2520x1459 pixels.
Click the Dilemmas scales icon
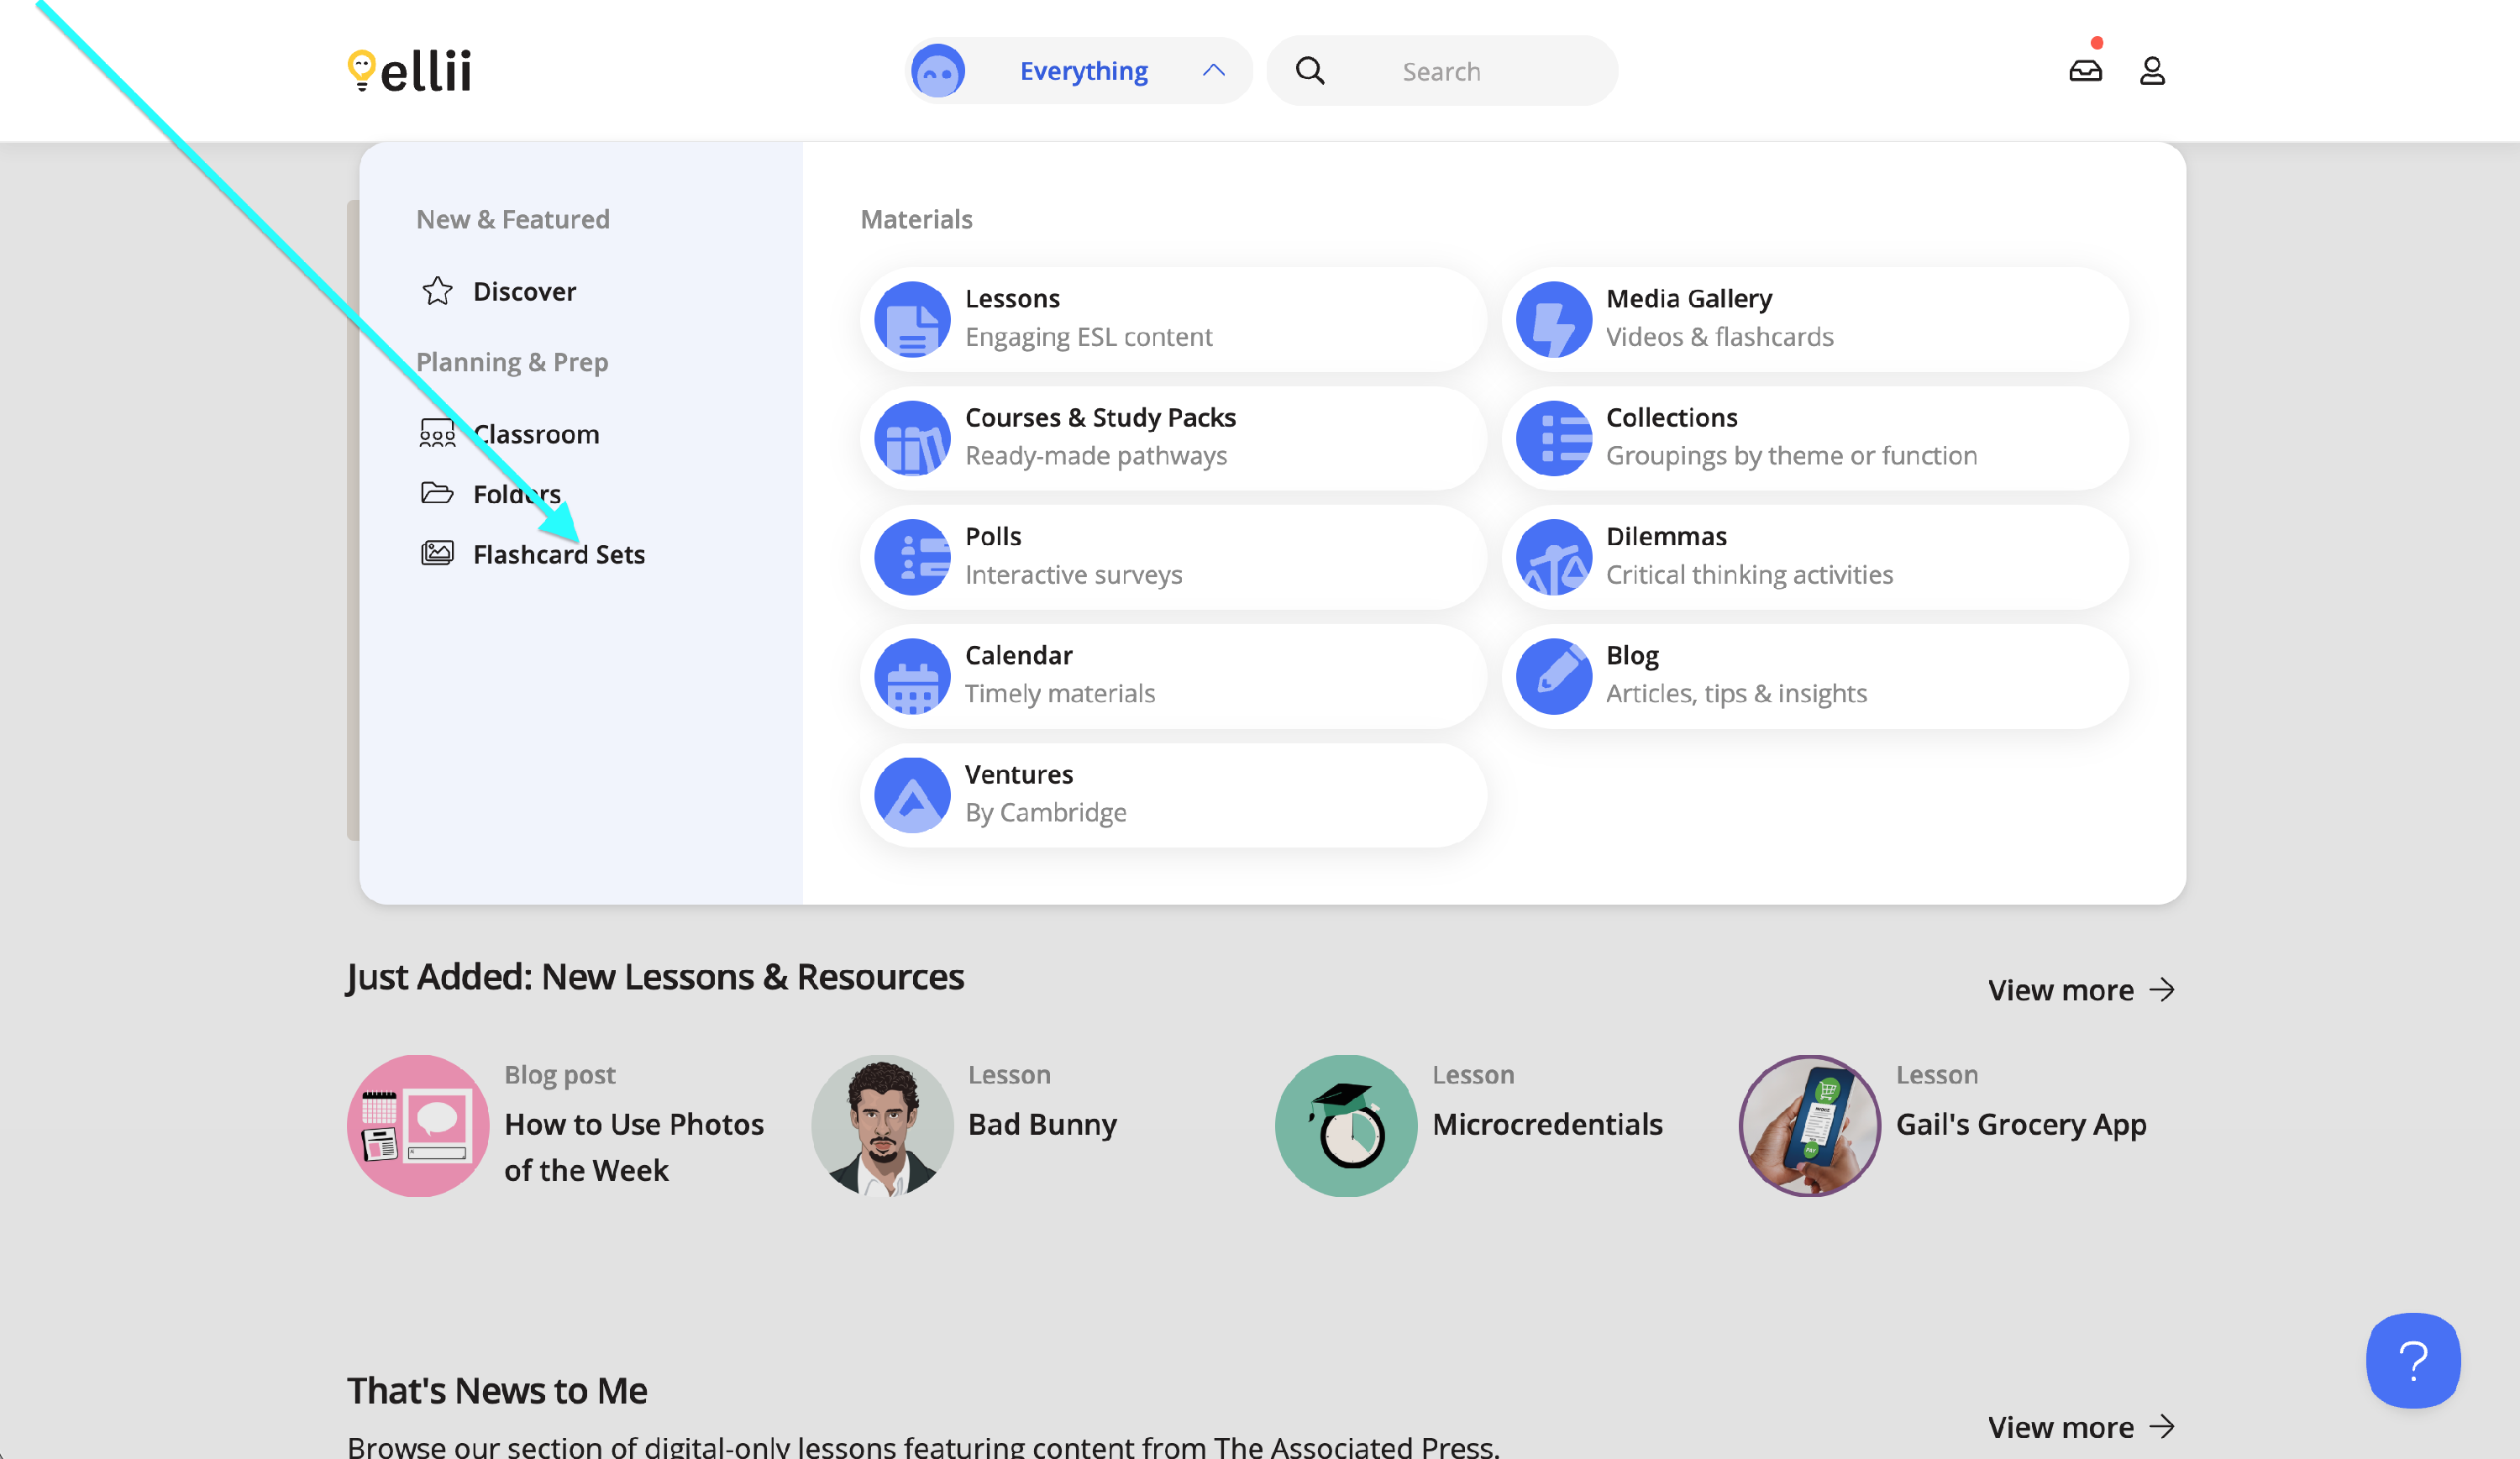[x=1553, y=557]
